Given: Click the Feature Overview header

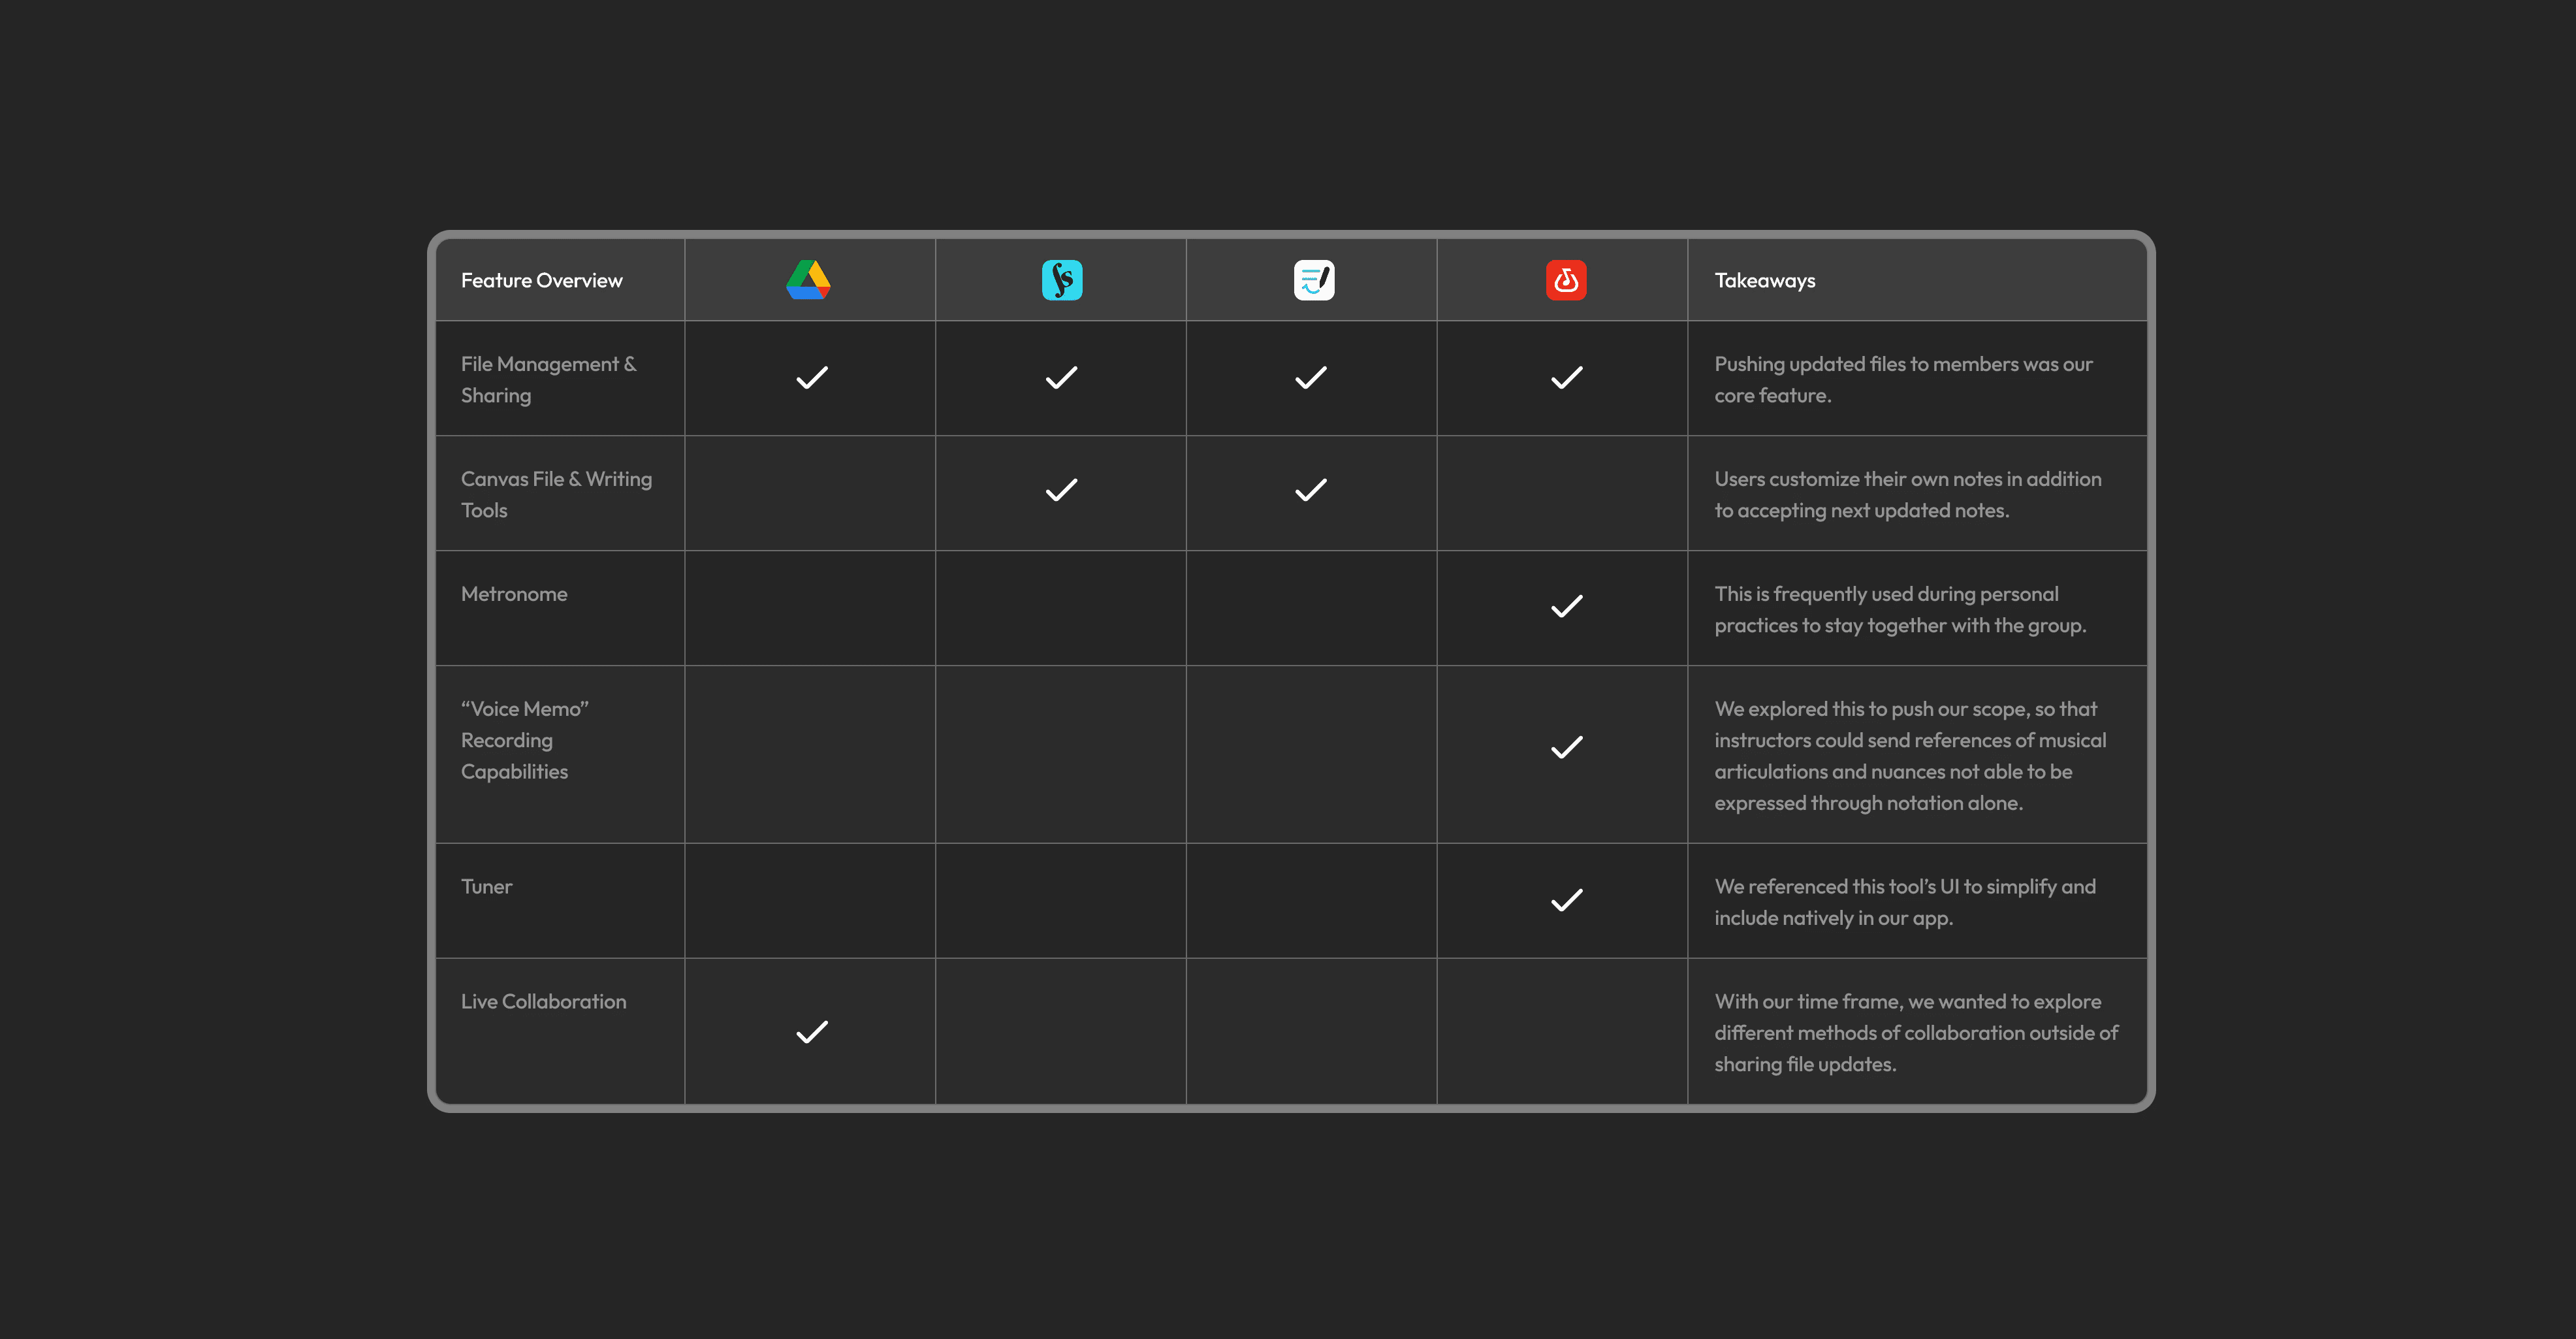Looking at the screenshot, I should tap(541, 281).
